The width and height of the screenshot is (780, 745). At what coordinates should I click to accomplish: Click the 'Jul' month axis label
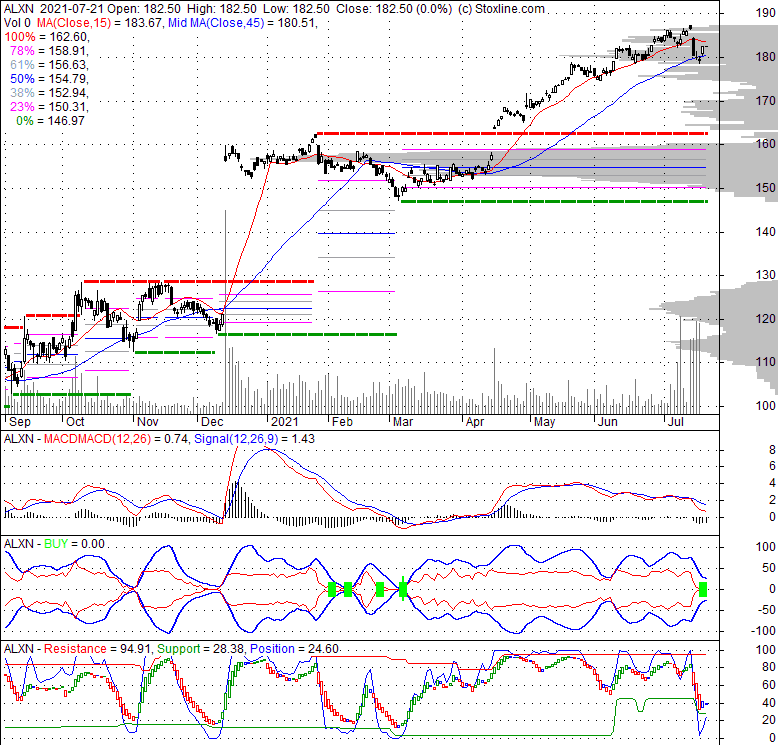click(x=676, y=422)
